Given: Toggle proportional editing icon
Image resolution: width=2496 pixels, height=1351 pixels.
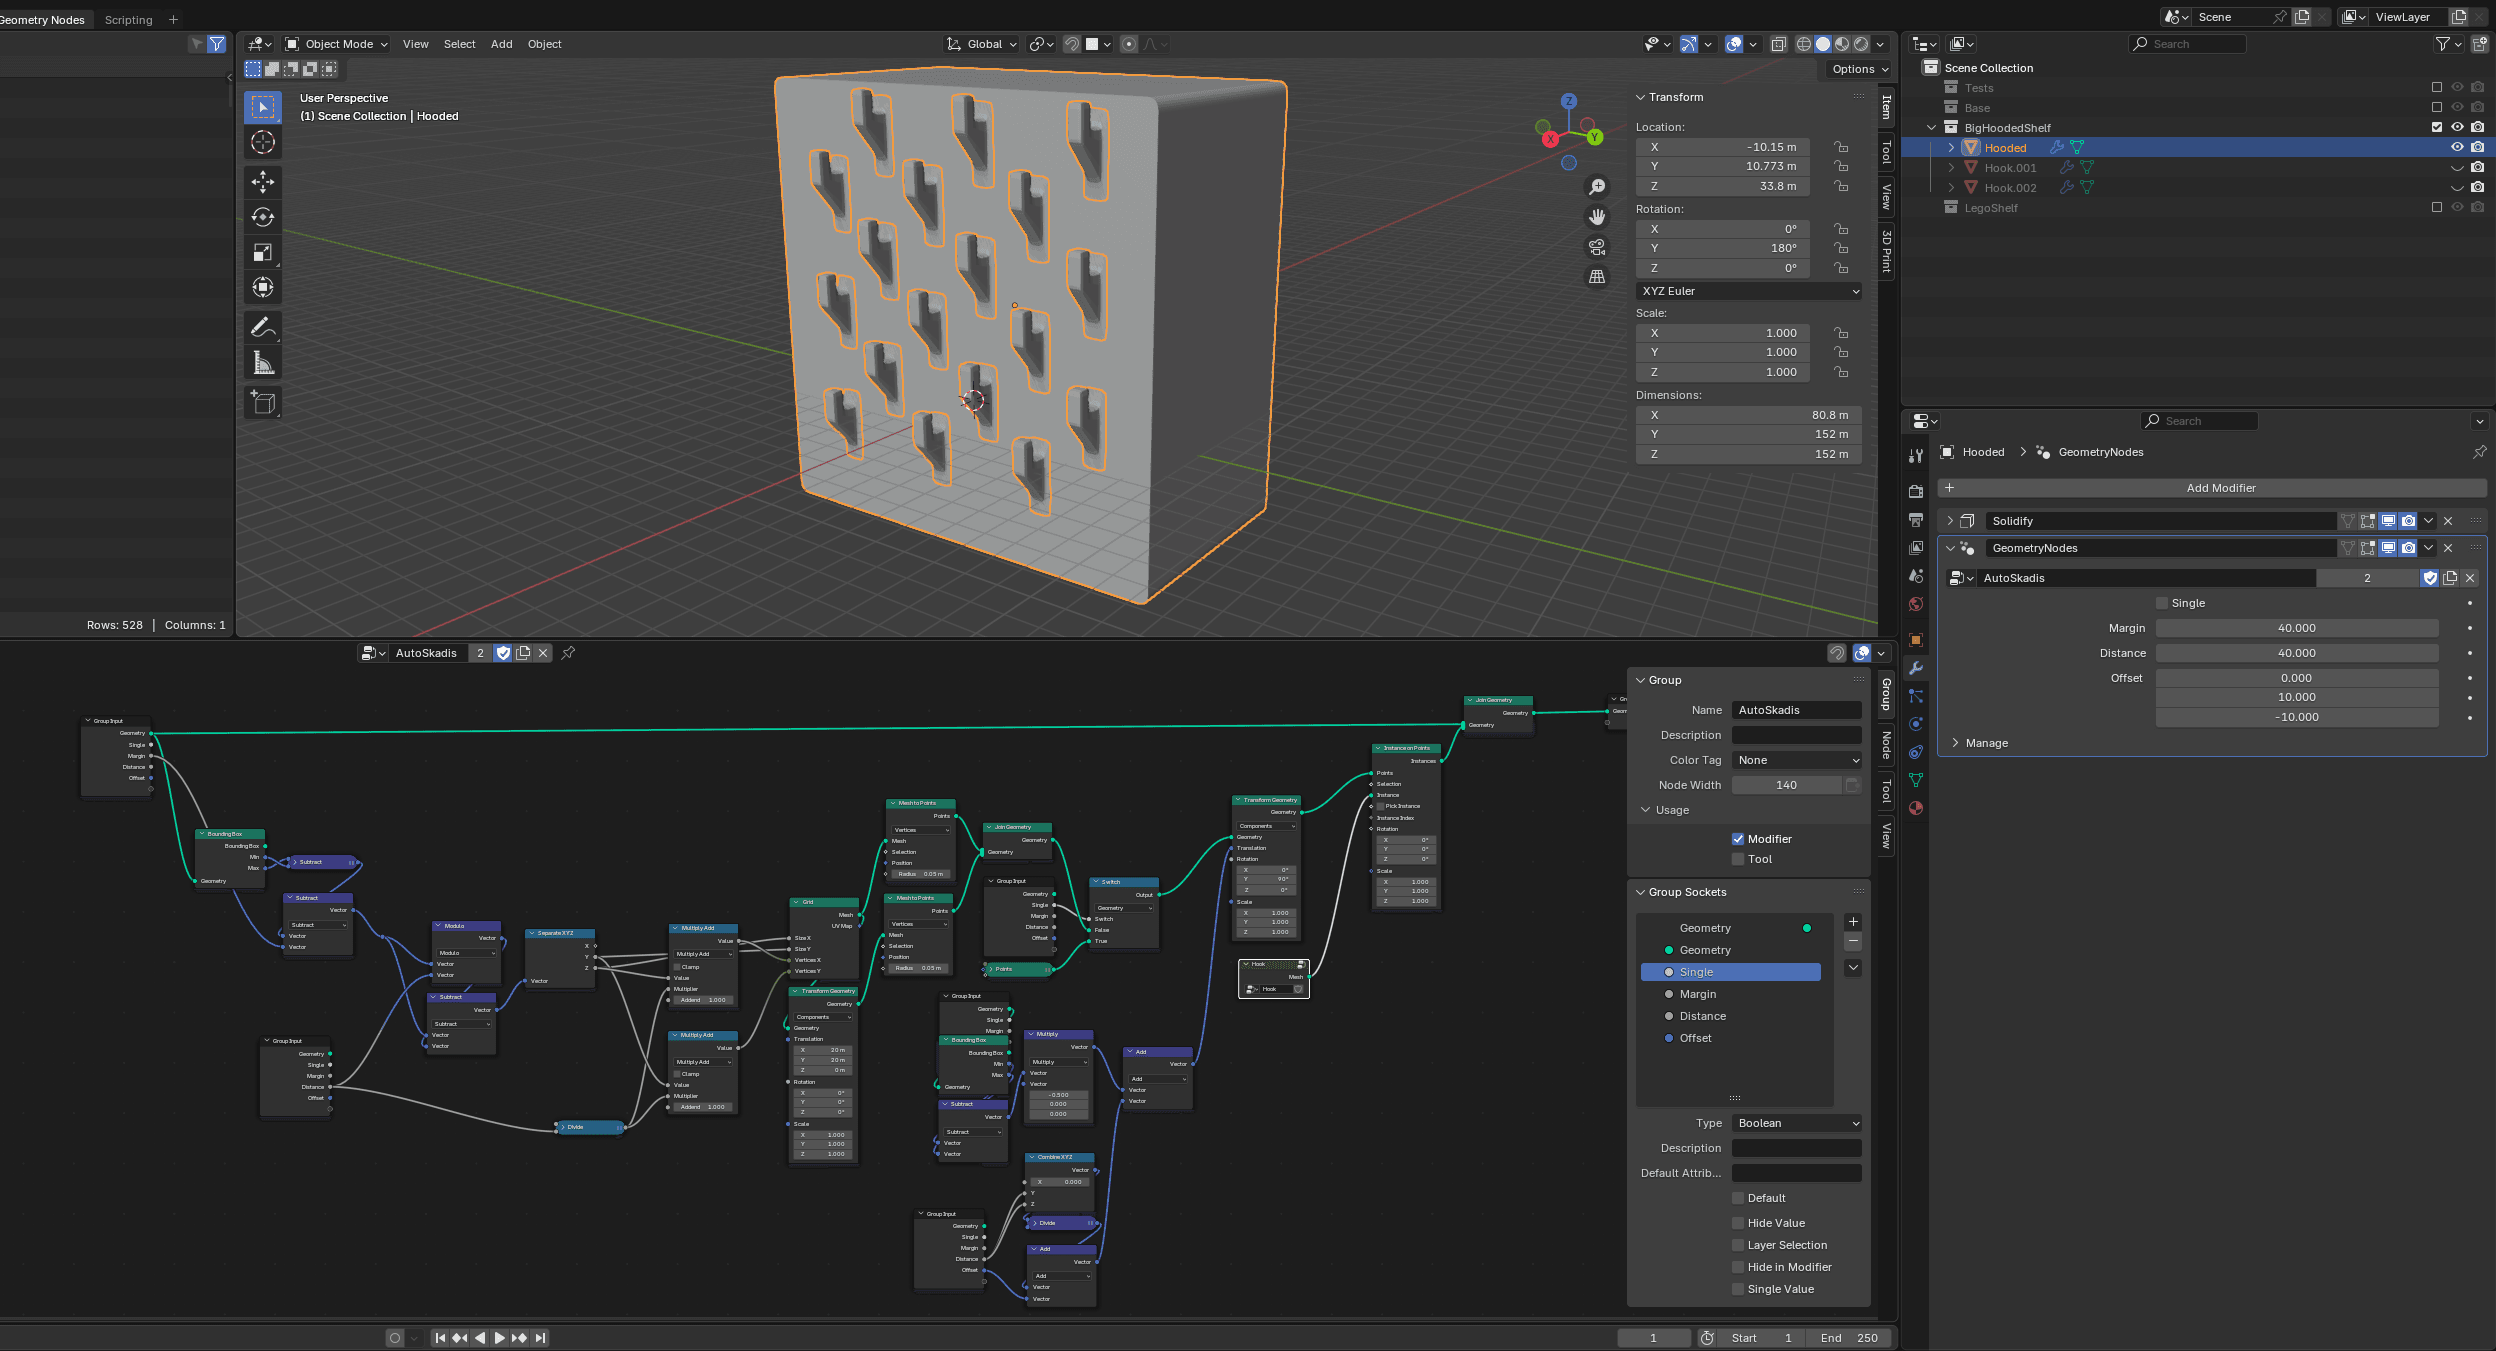Looking at the screenshot, I should tap(1129, 44).
